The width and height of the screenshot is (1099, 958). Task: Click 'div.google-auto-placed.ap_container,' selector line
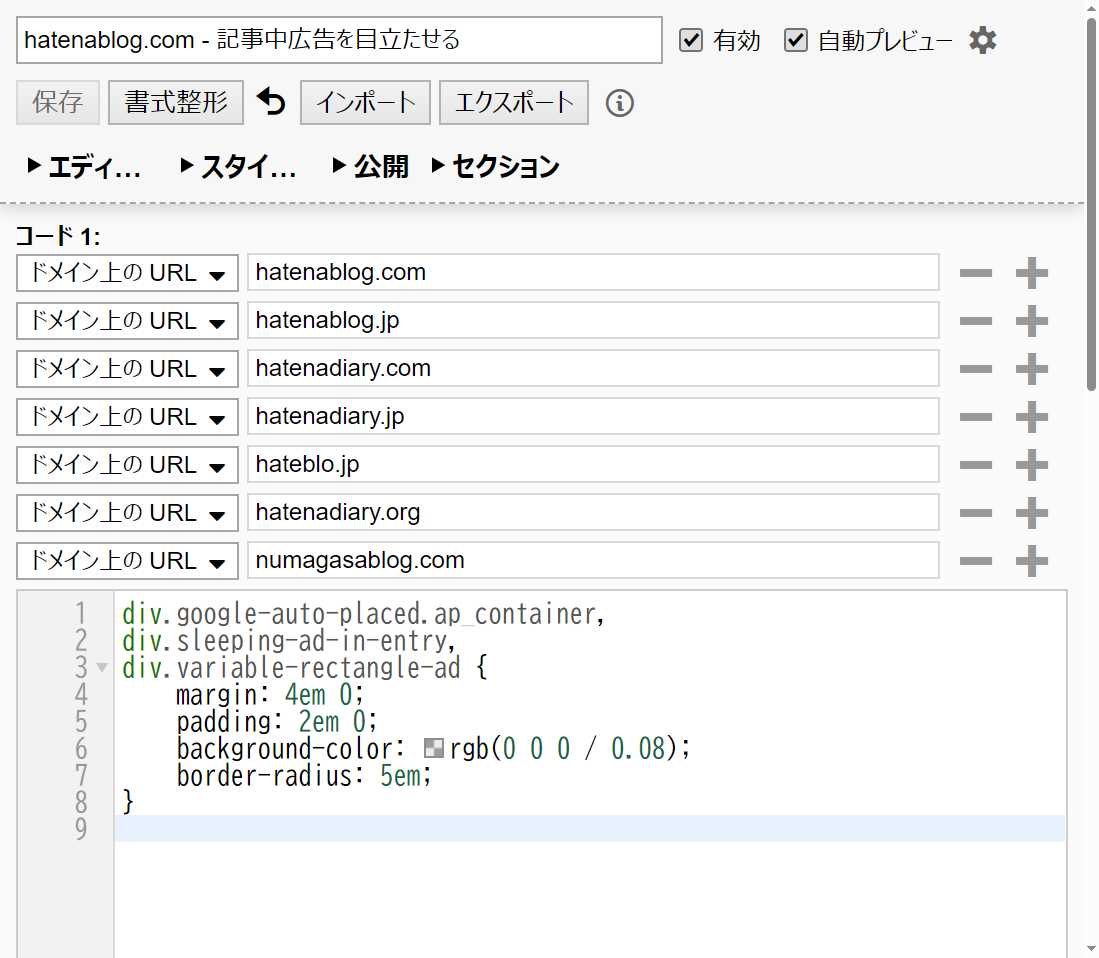[x=363, y=614]
